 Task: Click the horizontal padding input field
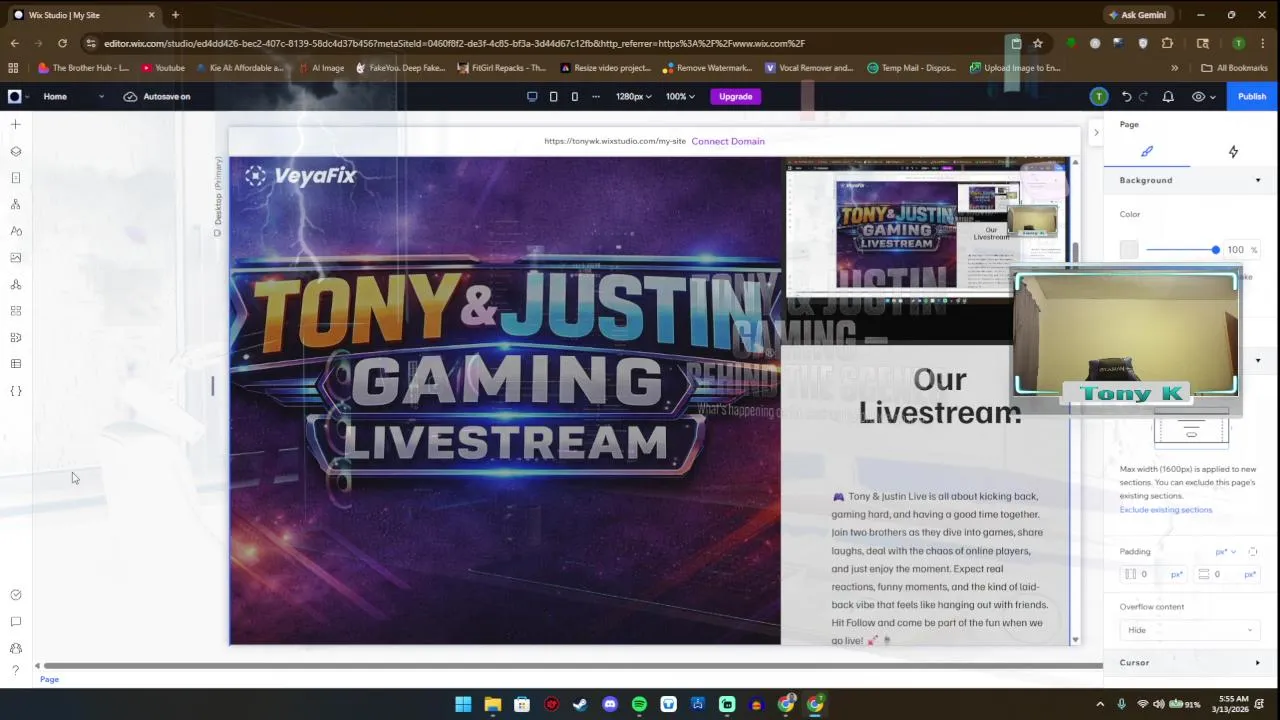pyautogui.click(x=1155, y=574)
